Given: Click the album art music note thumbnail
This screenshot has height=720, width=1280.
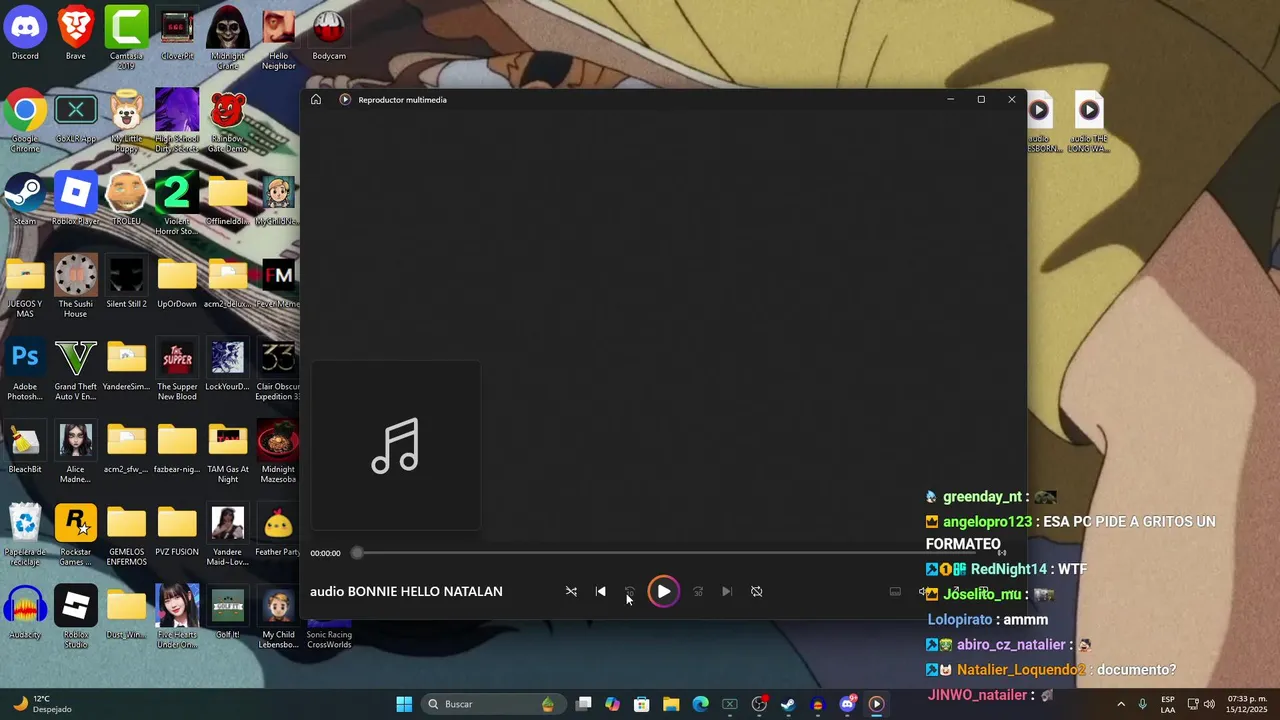Looking at the screenshot, I should click(x=396, y=445).
